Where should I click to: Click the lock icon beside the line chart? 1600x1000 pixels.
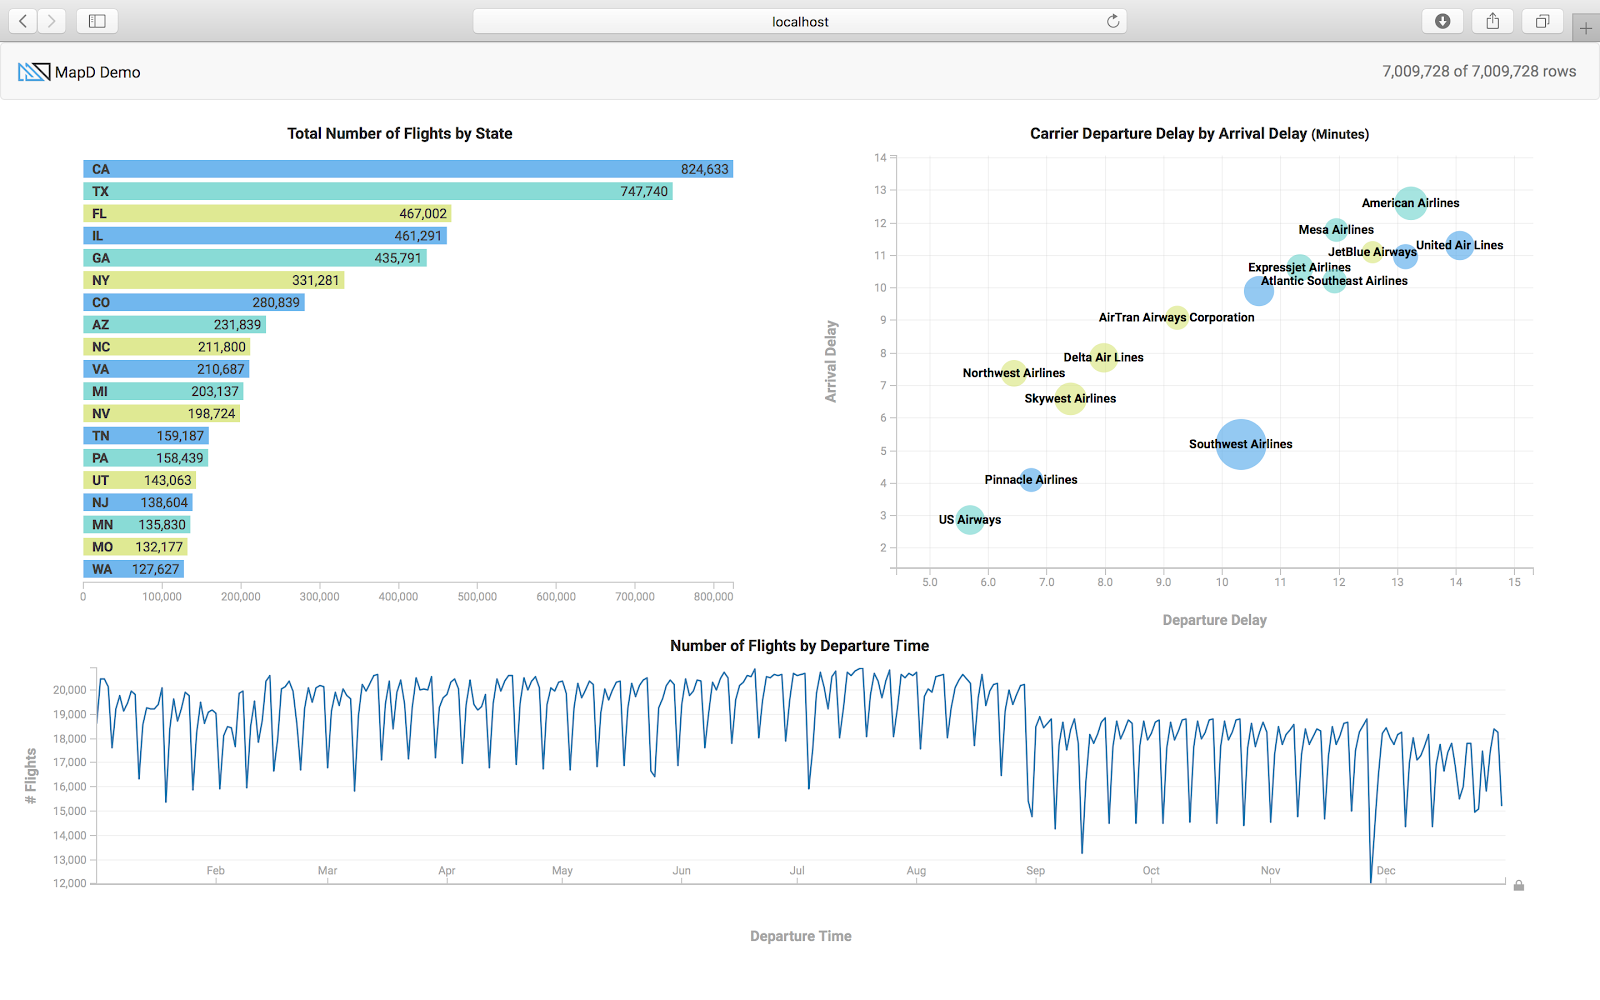1519,885
